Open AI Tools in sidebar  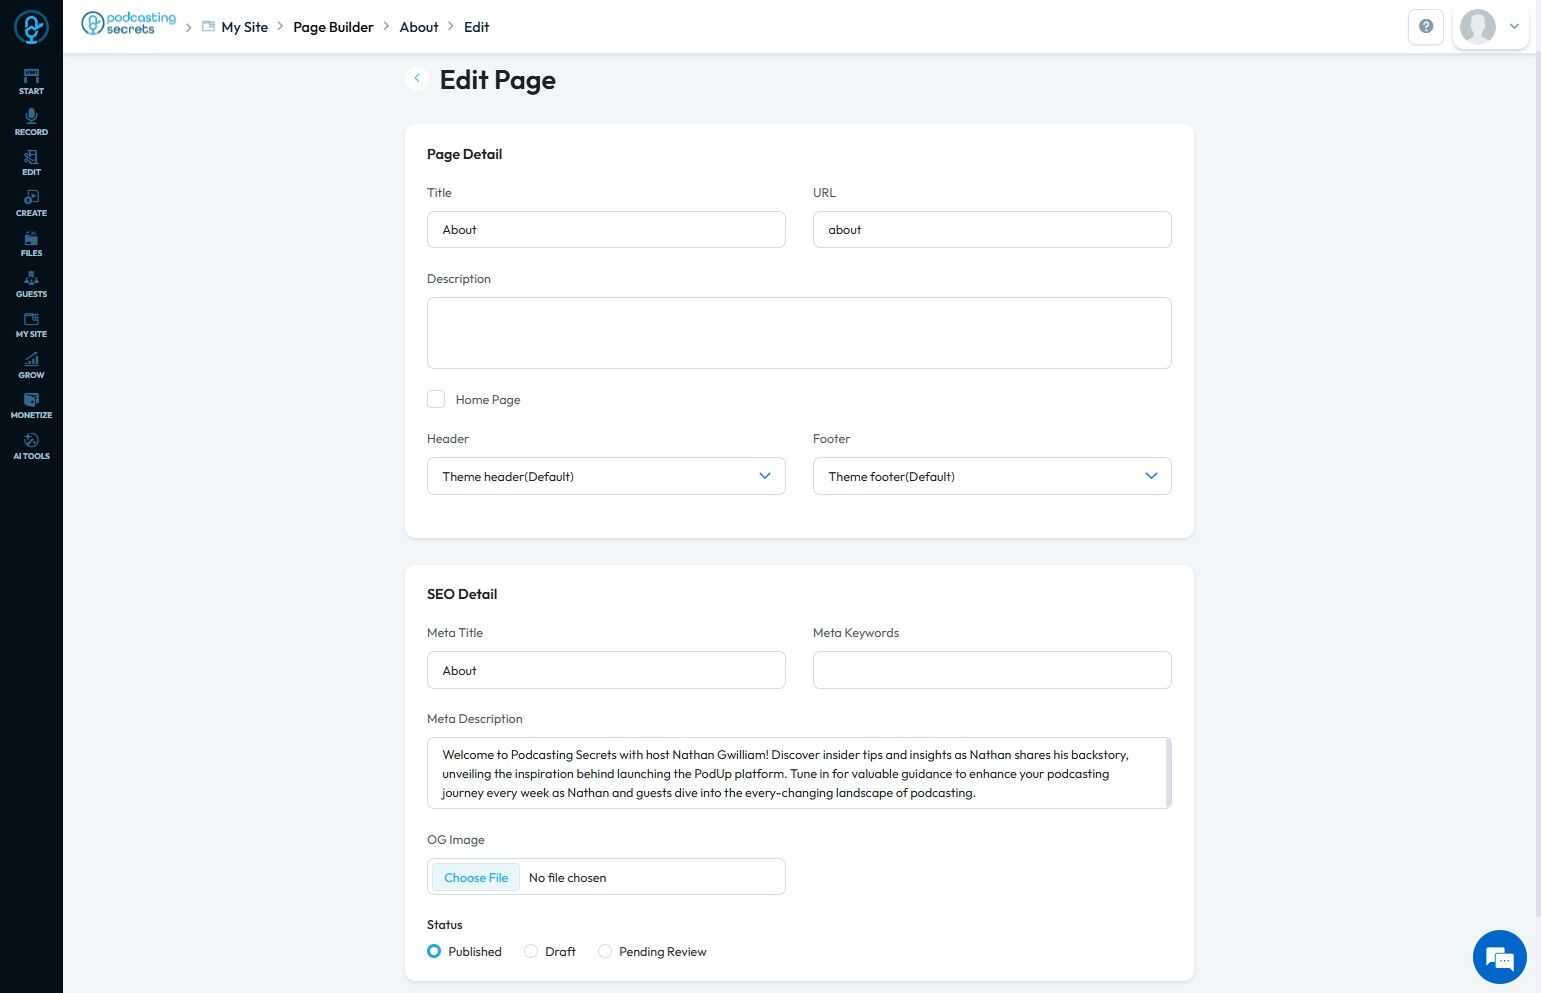pyautogui.click(x=31, y=446)
